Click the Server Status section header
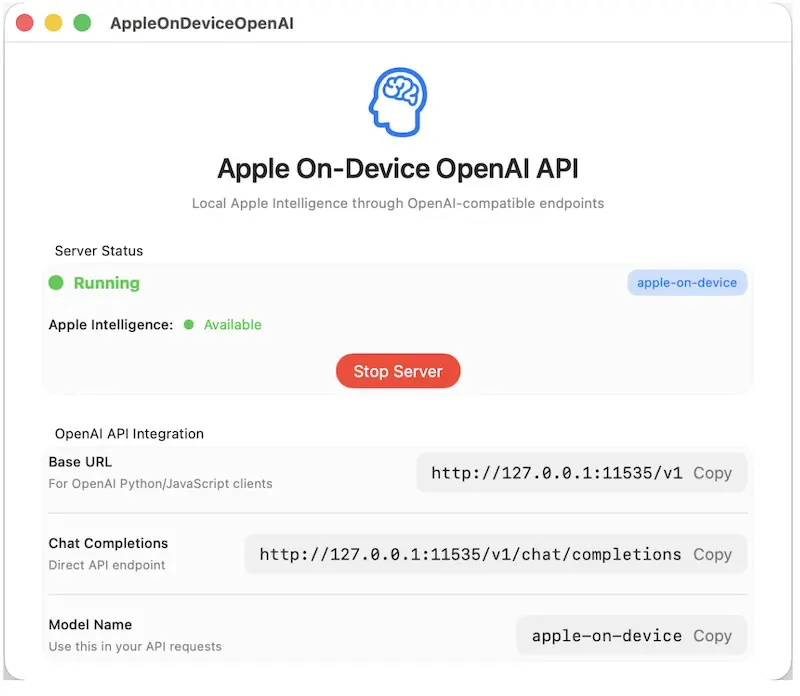Screen dimensions: 800x696 (x=99, y=251)
